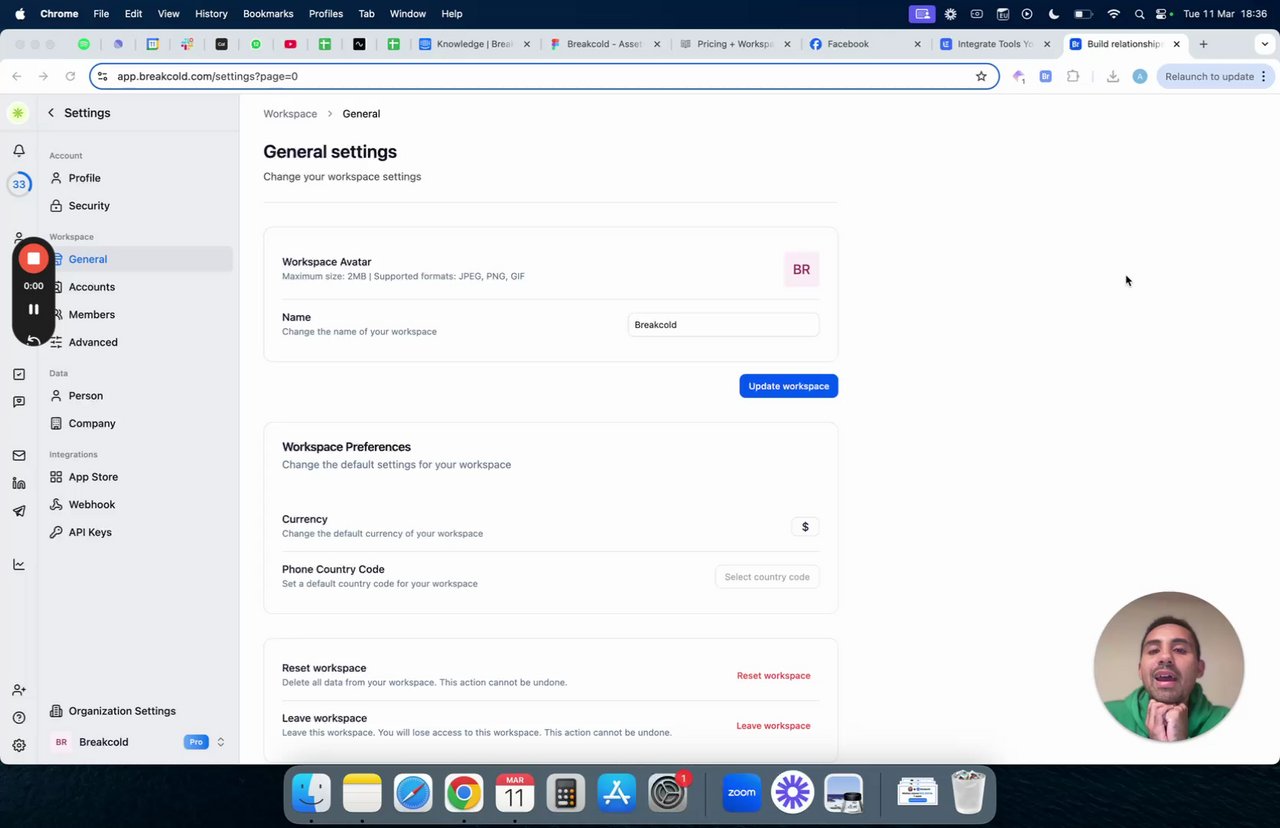Open the History menu in the menu bar

tap(211, 14)
